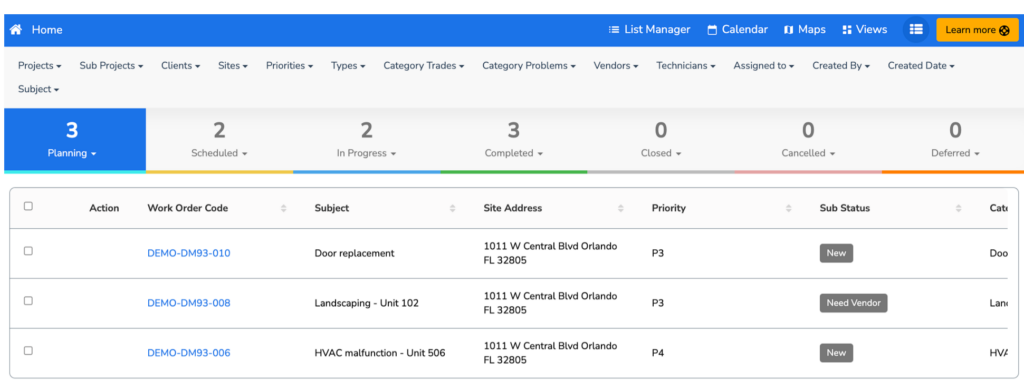Image resolution: width=1024 pixels, height=390 pixels.
Task: Sort by Work Order Code arrows
Action: pos(283,208)
